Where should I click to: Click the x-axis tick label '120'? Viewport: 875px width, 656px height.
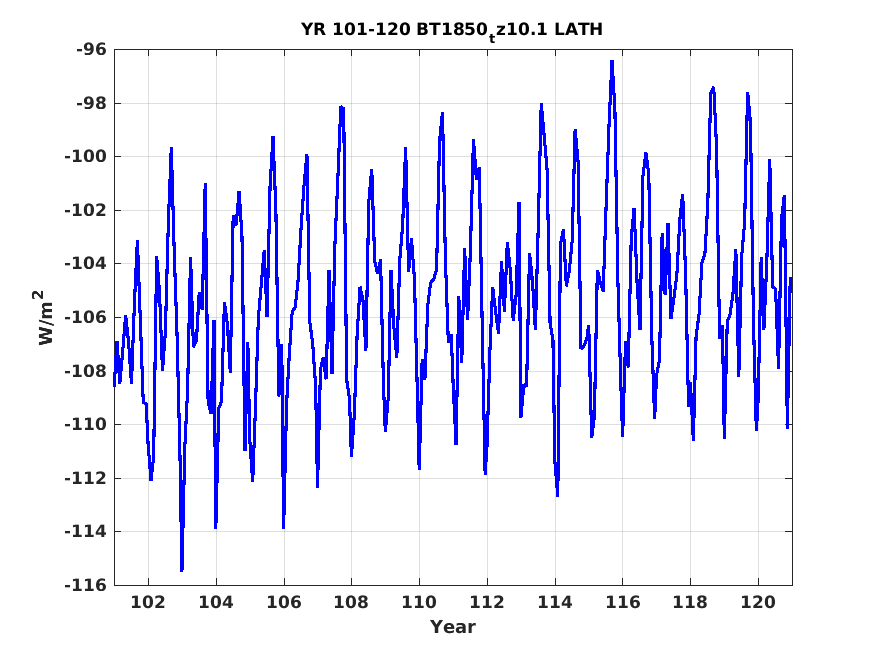(758, 602)
